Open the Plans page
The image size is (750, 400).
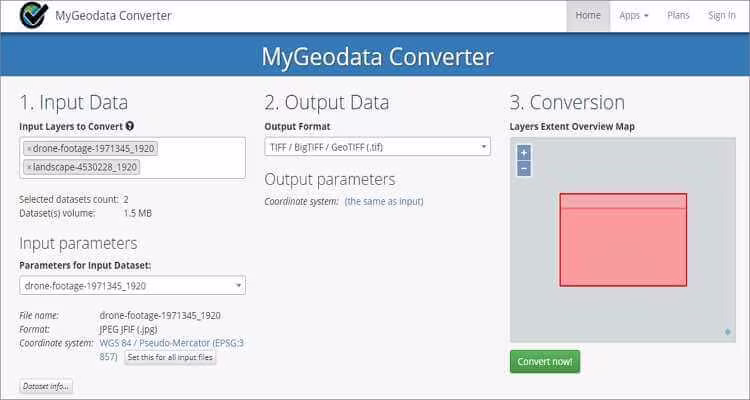coord(678,16)
